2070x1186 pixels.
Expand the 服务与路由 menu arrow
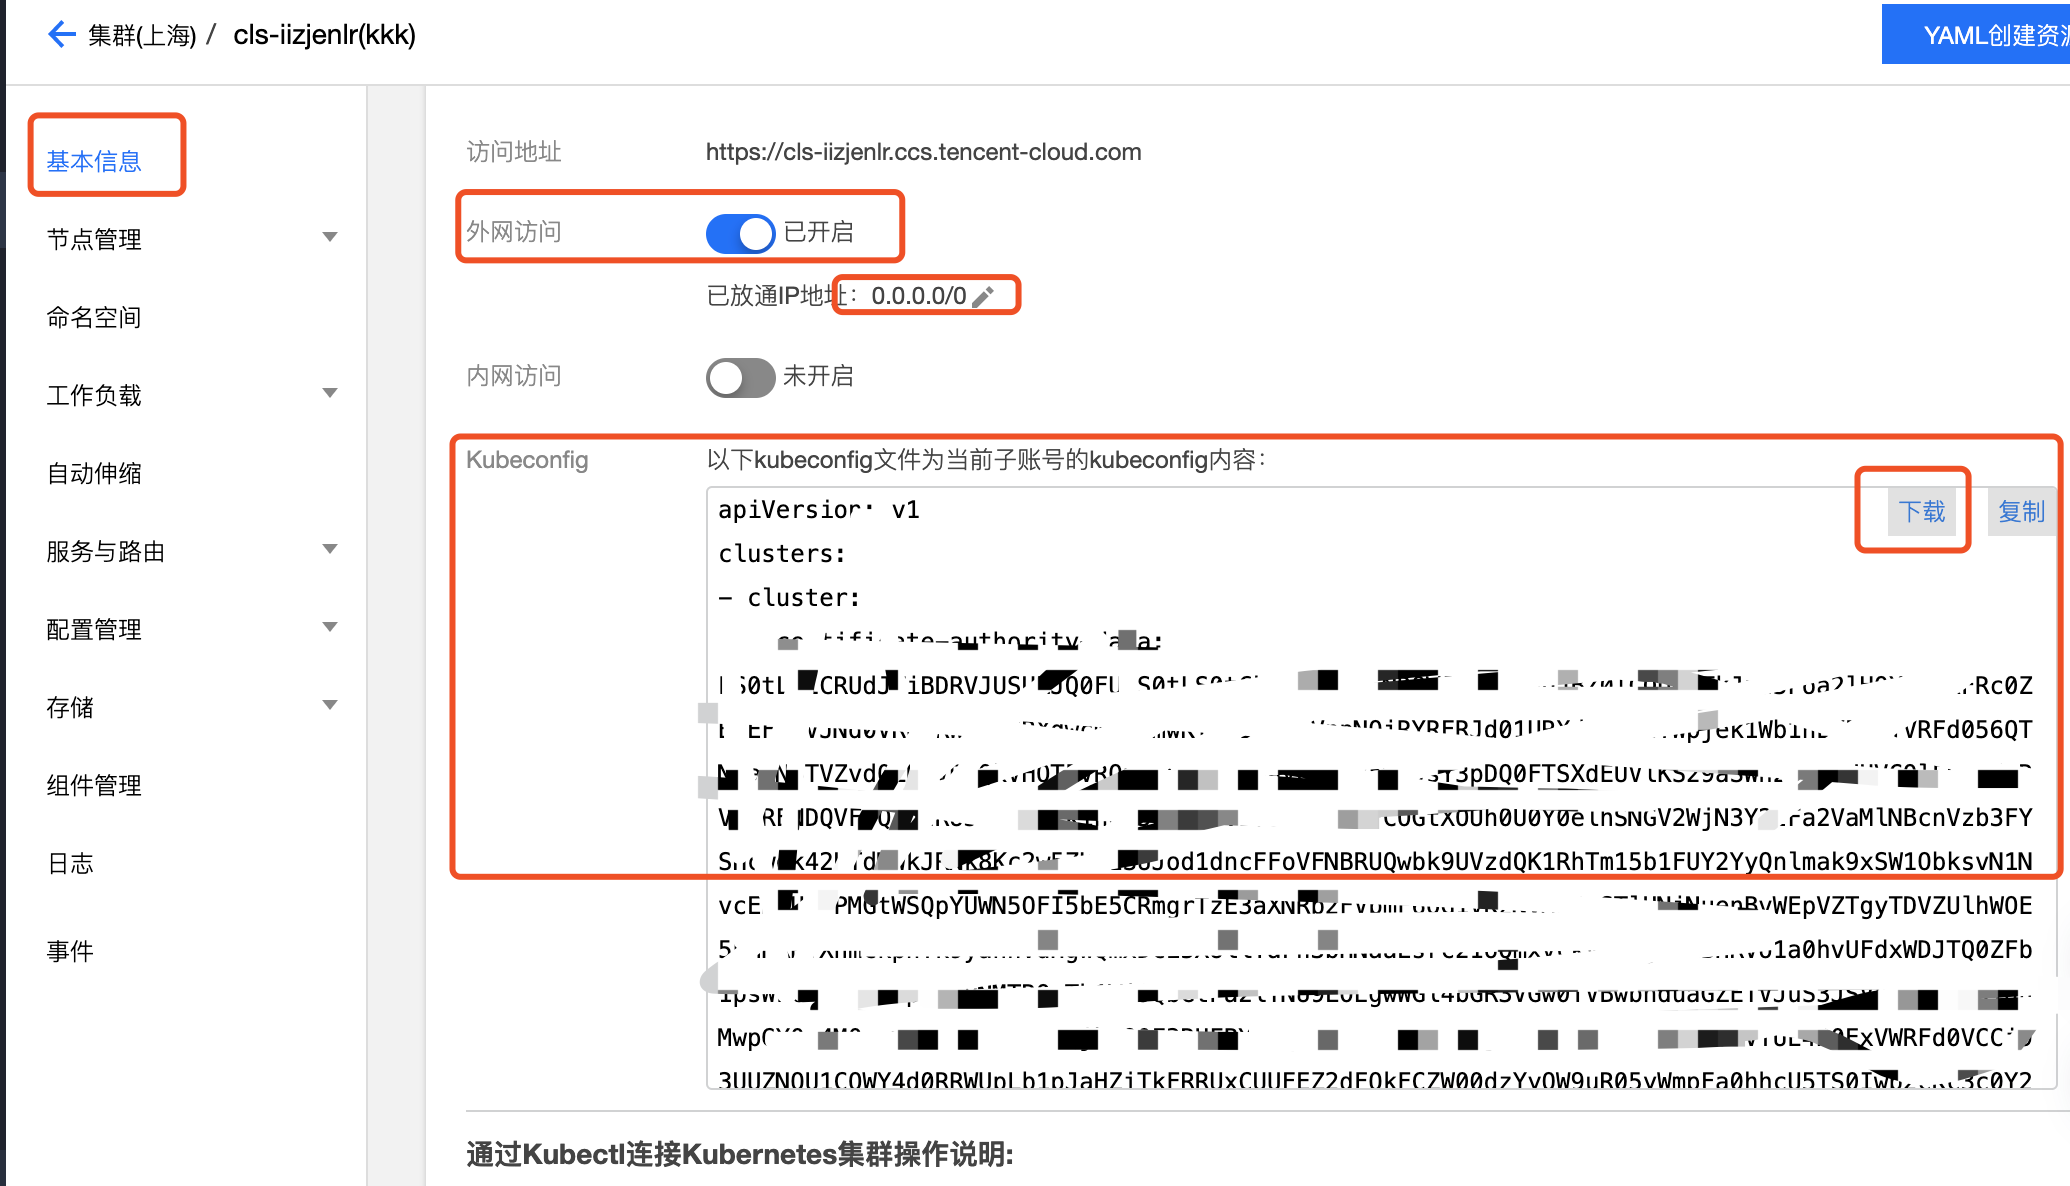pos(330,549)
